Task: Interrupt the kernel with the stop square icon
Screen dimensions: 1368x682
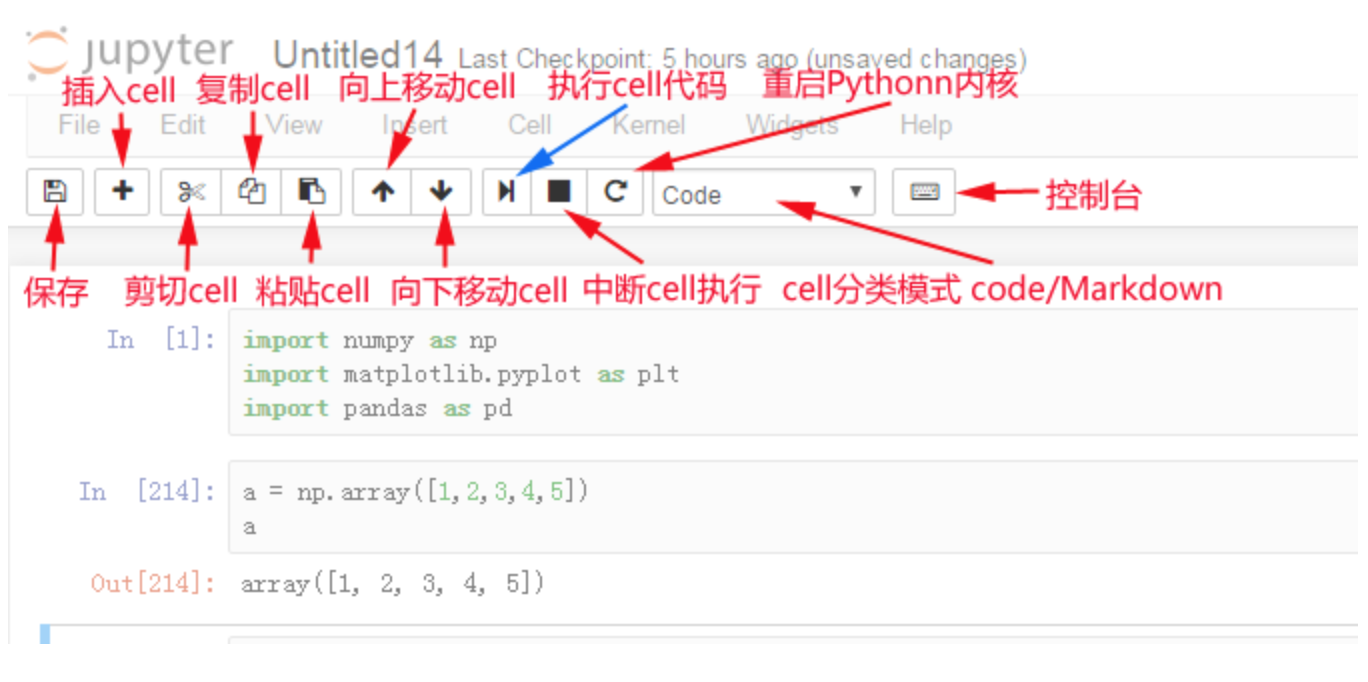Action: [x=559, y=191]
